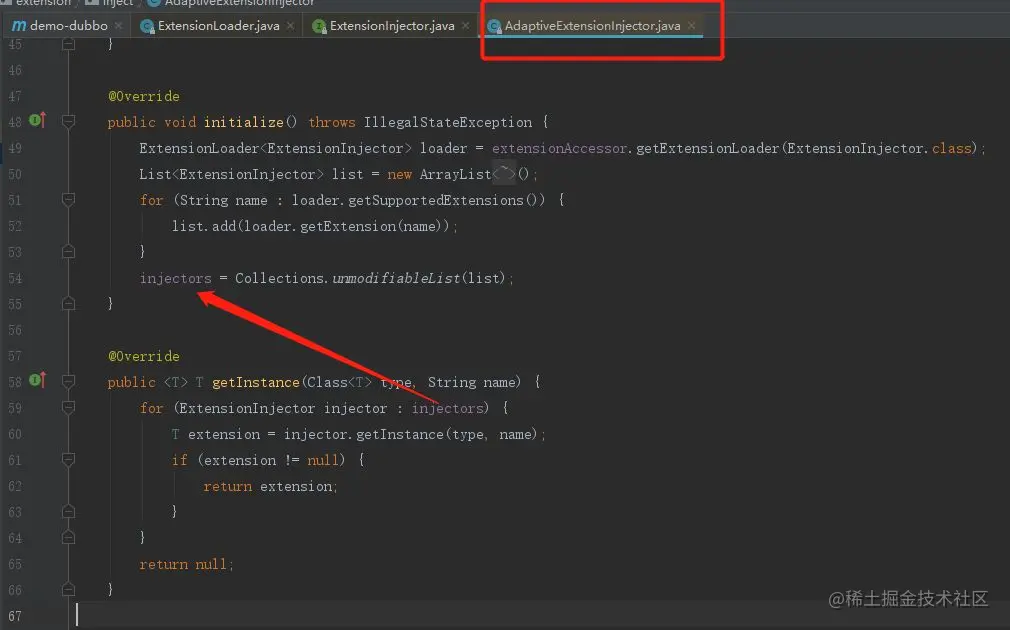This screenshot has width=1010, height=630.
Task: Click the injectors field on line 54
Action: click(x=175, y=278)
